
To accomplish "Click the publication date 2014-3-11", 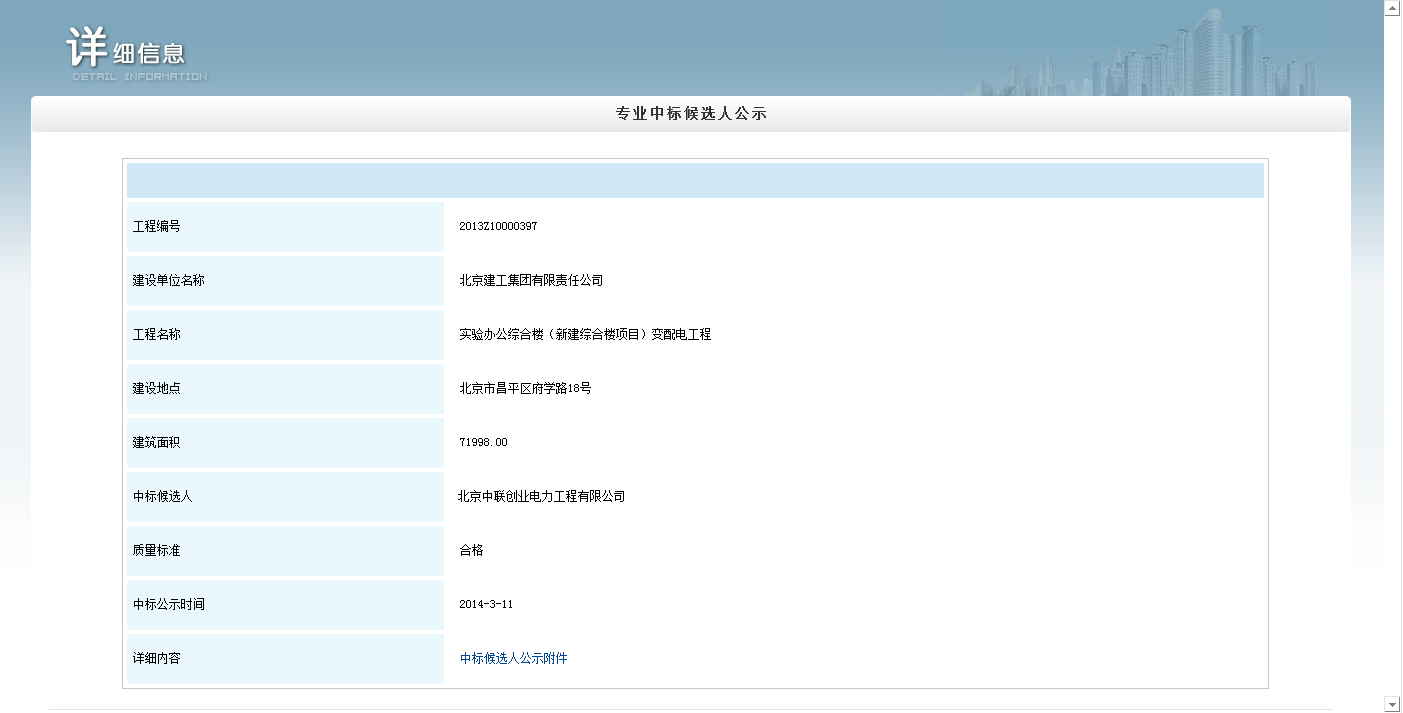I will point(486,605).
